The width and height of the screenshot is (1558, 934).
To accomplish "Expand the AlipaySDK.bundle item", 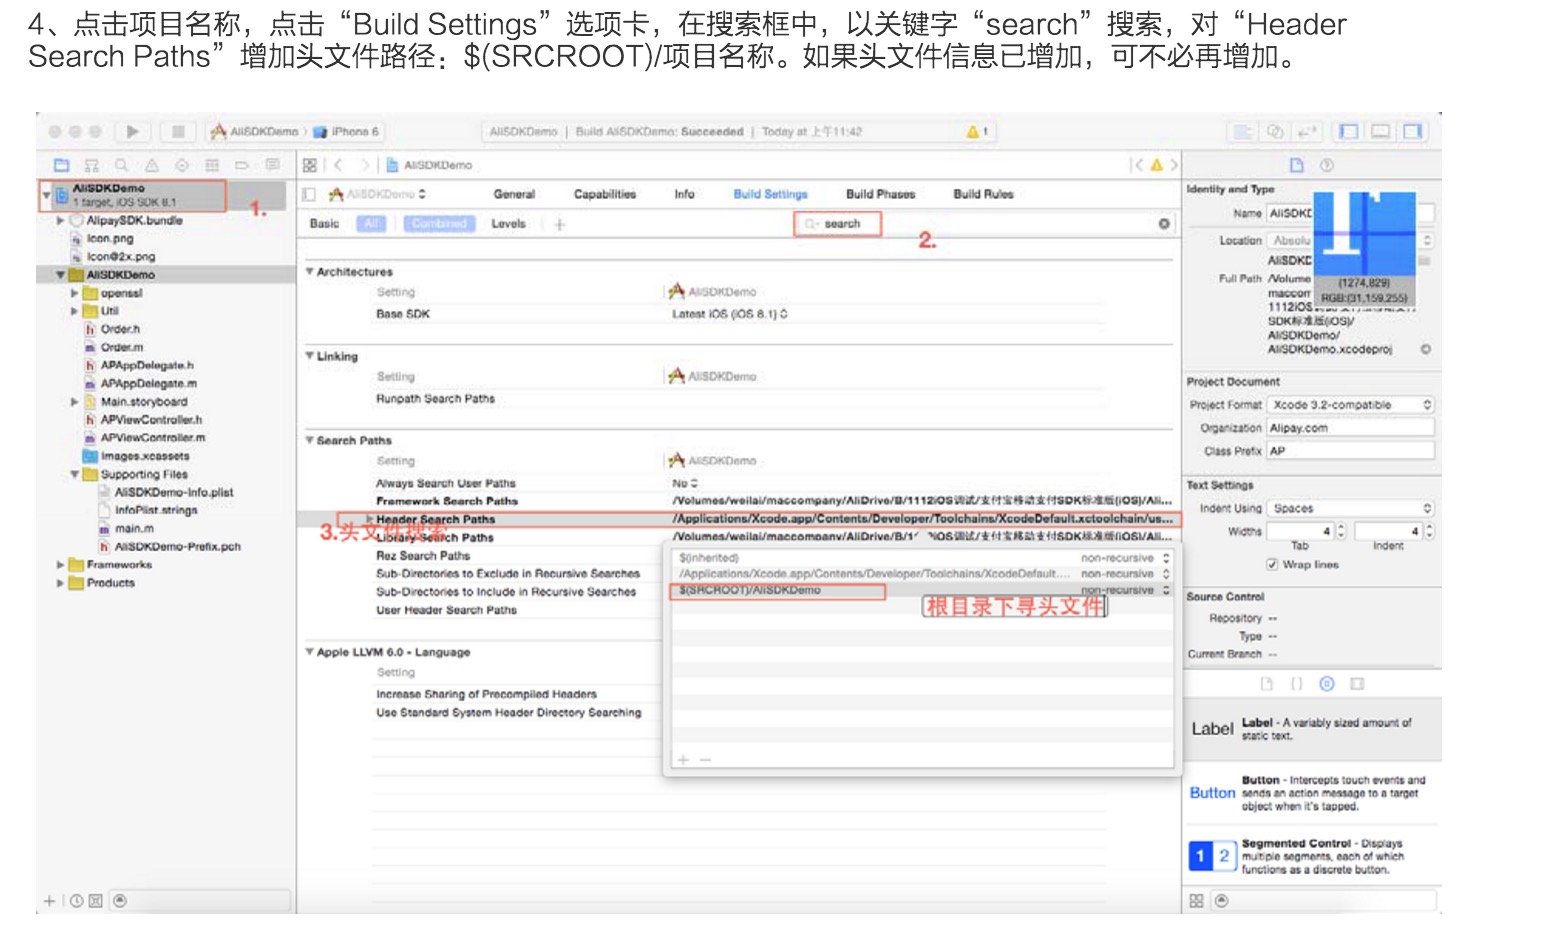I will pyautogui.click(x=60, y=220).
